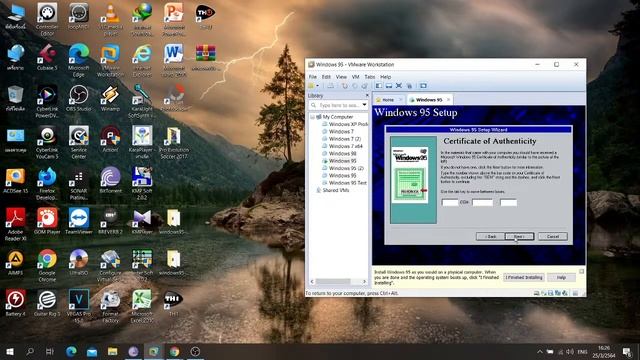Open File Explorer from the taskbar
640x360 pixels.
(113, 351)
